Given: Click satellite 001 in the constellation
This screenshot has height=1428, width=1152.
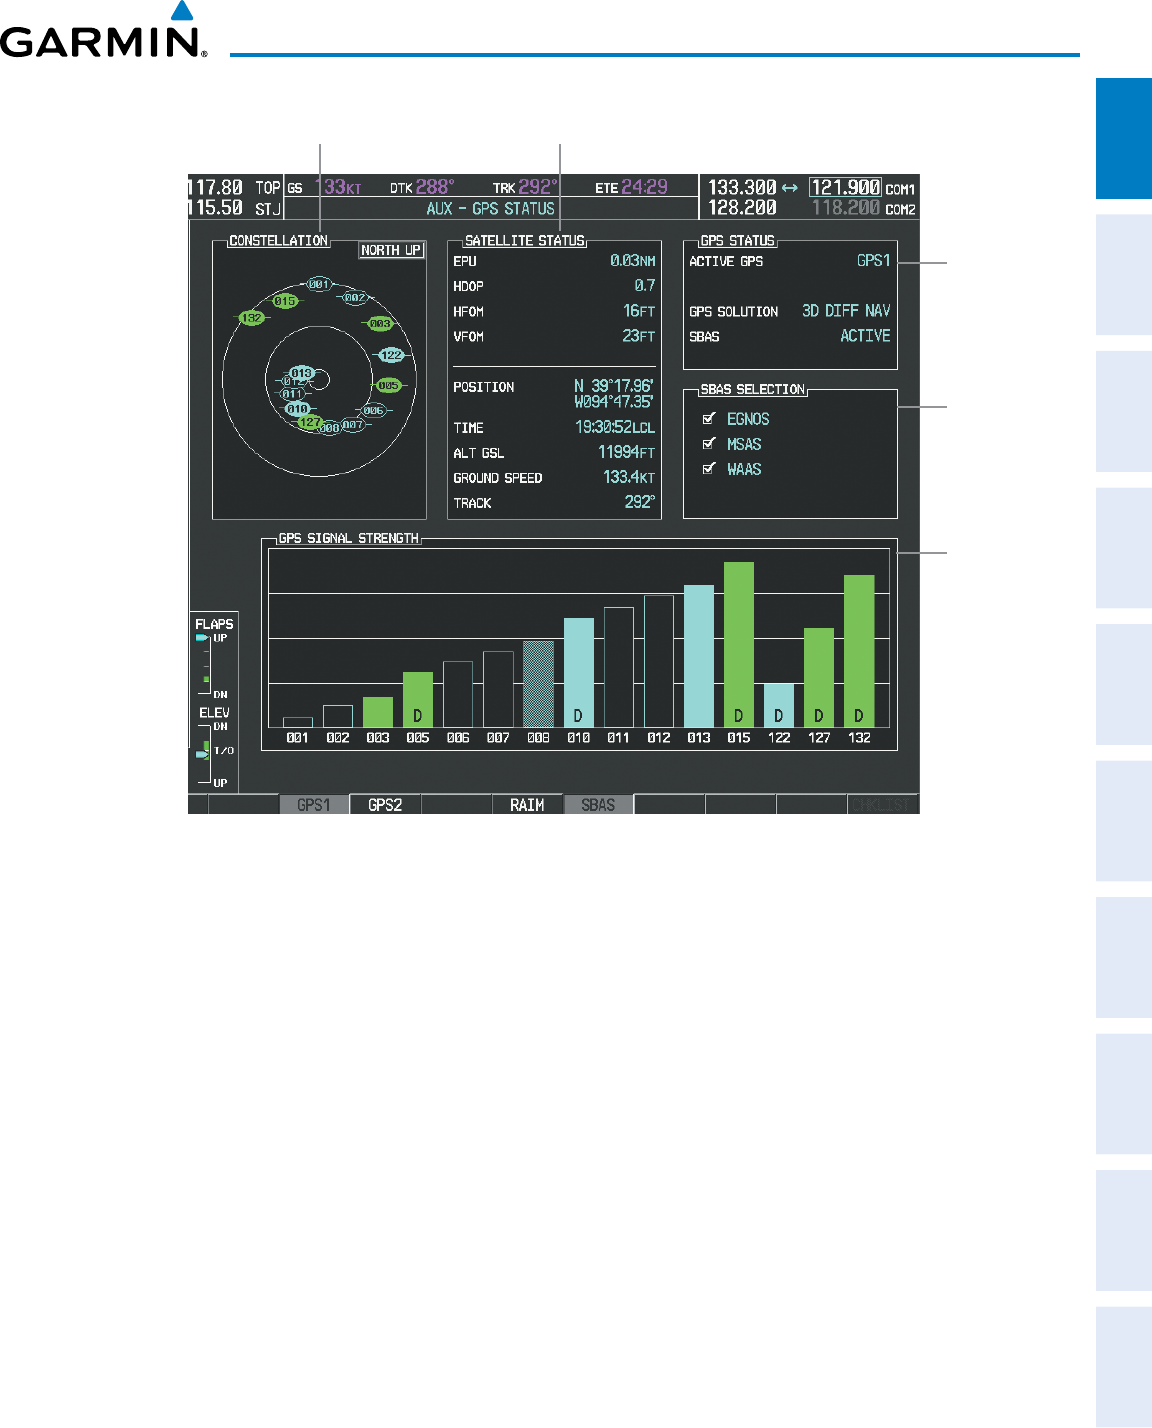Looking at the screenshot, I should point(318,284).
